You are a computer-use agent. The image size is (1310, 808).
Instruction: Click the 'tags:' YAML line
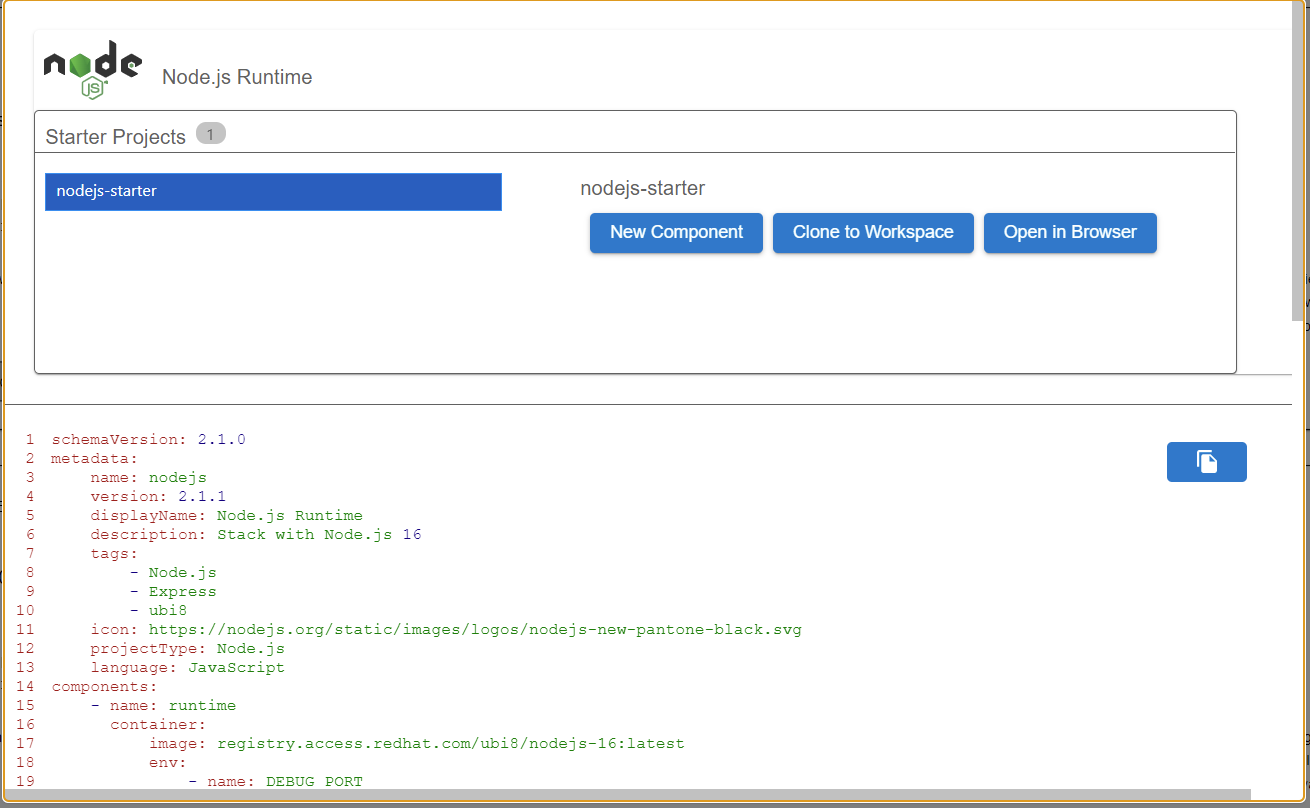[114, 553]
